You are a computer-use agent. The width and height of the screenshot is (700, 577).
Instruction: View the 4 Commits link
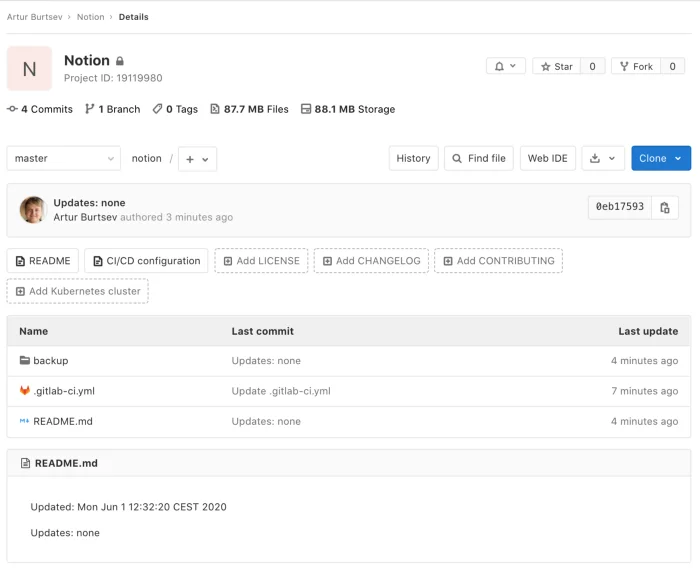pos(41,109)
